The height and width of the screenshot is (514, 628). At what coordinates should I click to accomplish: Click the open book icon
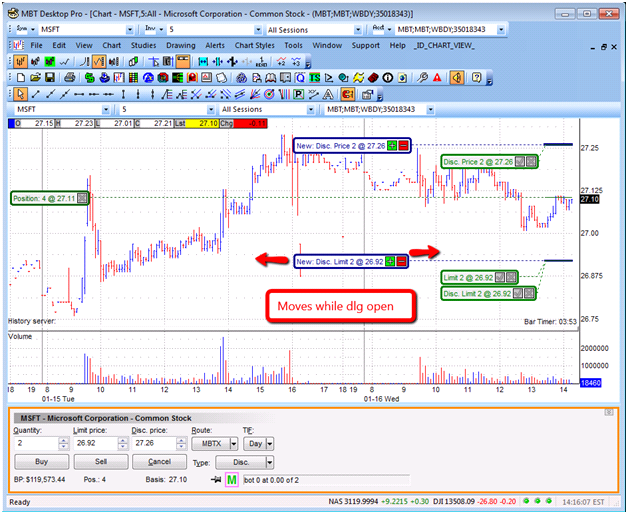pos(271,77)
